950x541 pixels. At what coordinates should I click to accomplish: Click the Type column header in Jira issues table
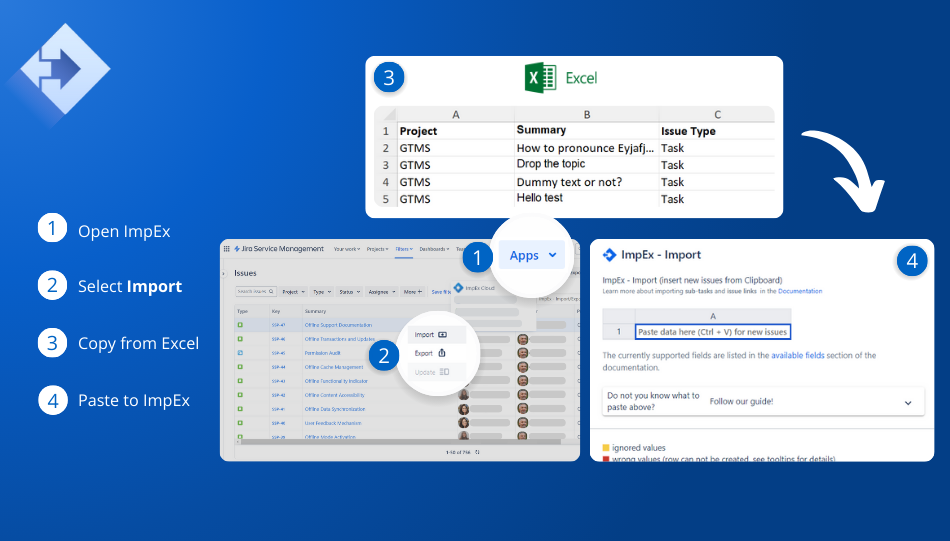[x=242, y=311]
